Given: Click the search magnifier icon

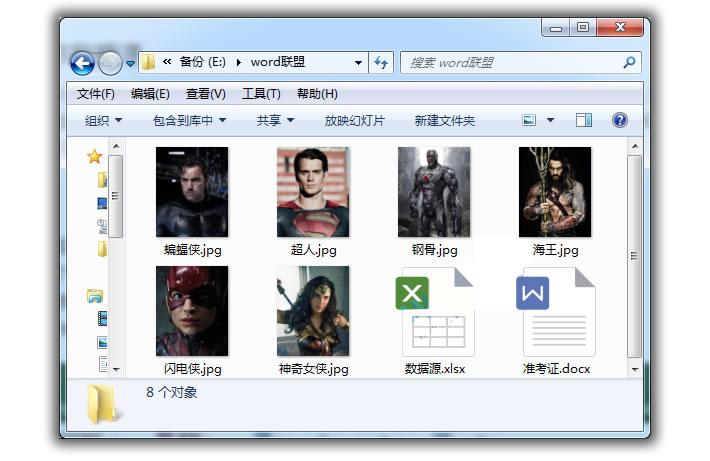Looking at the screenshot, I should click(629, 62).
